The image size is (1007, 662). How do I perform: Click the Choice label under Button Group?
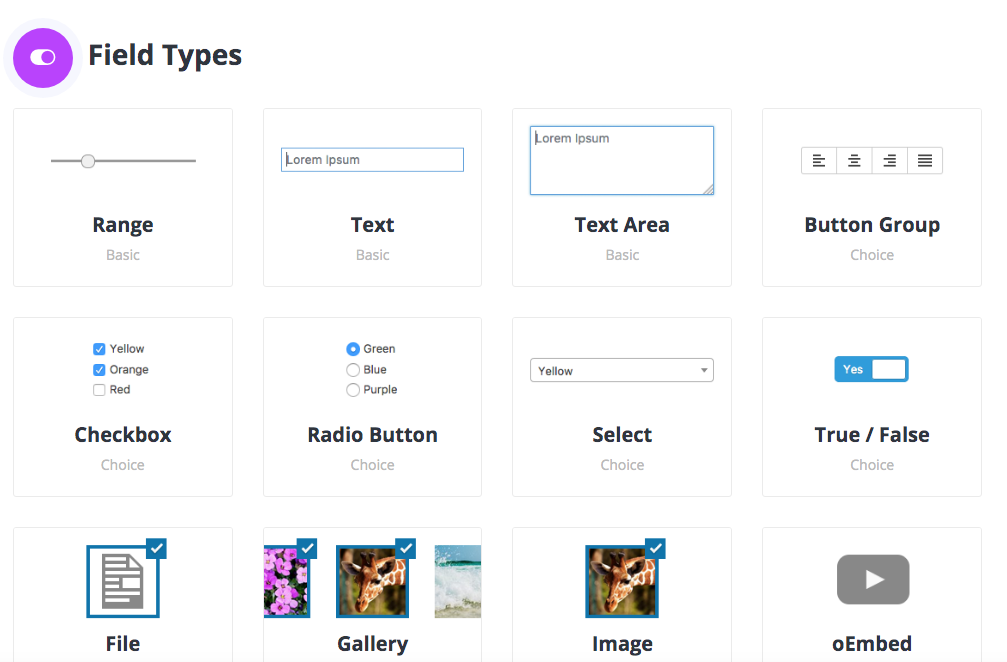pyautogui.click(x=872, y=255)
